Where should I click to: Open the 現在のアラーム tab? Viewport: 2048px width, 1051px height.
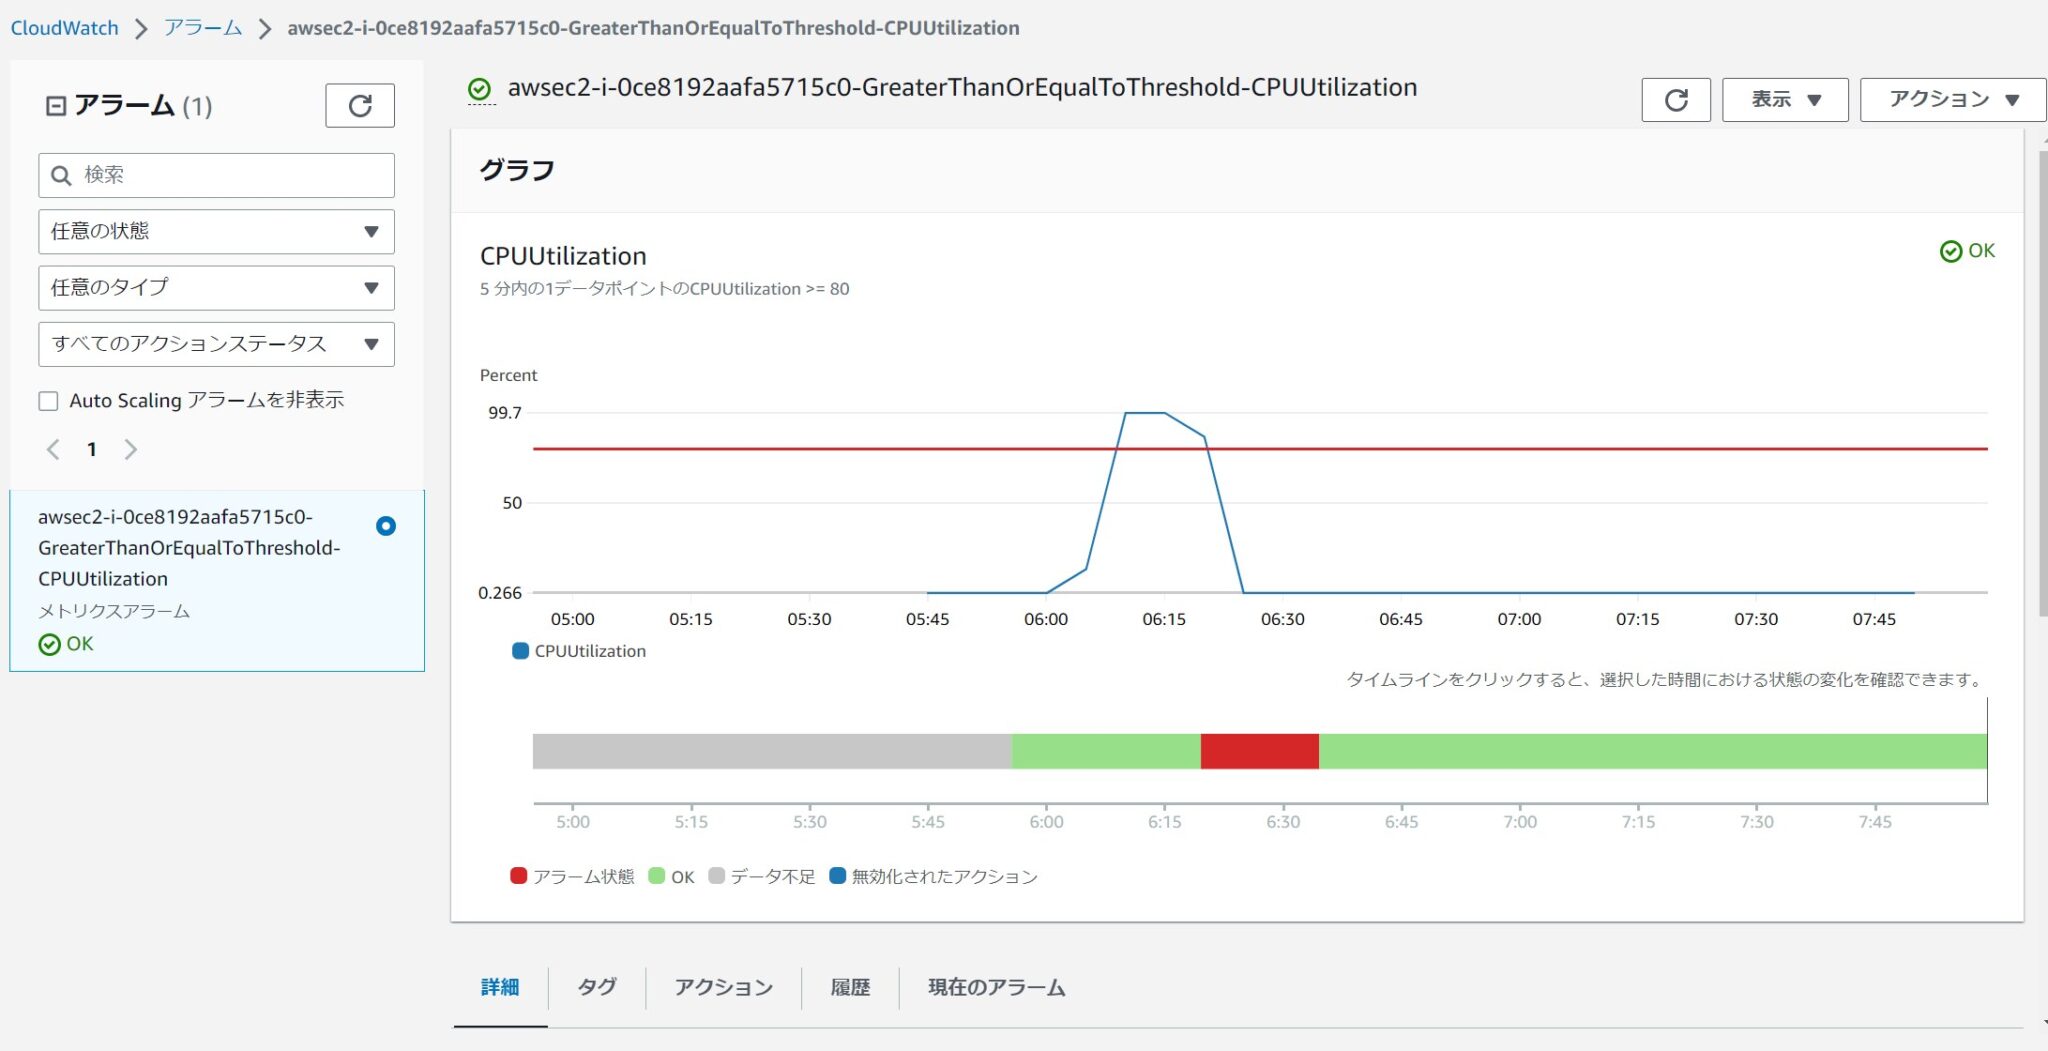994,987
